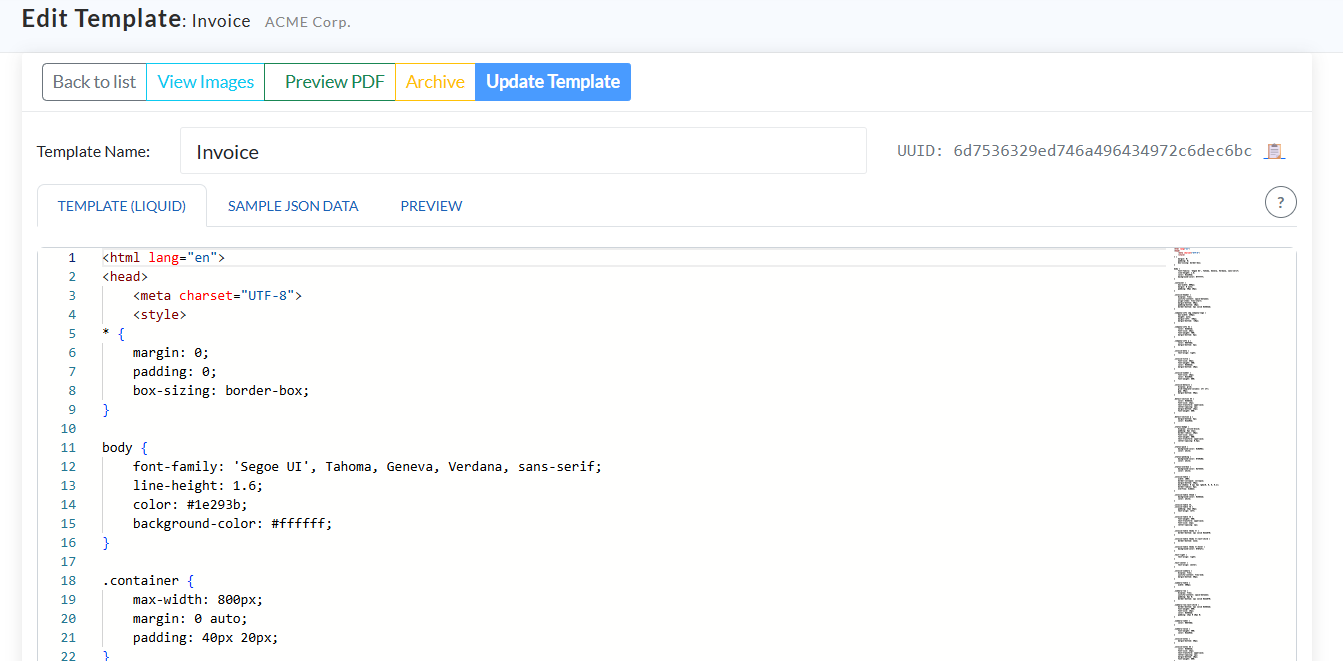Click the background-color #ffffff value
The width and height of the screenshot is (1343, 661).
click(x=300, y=524)
